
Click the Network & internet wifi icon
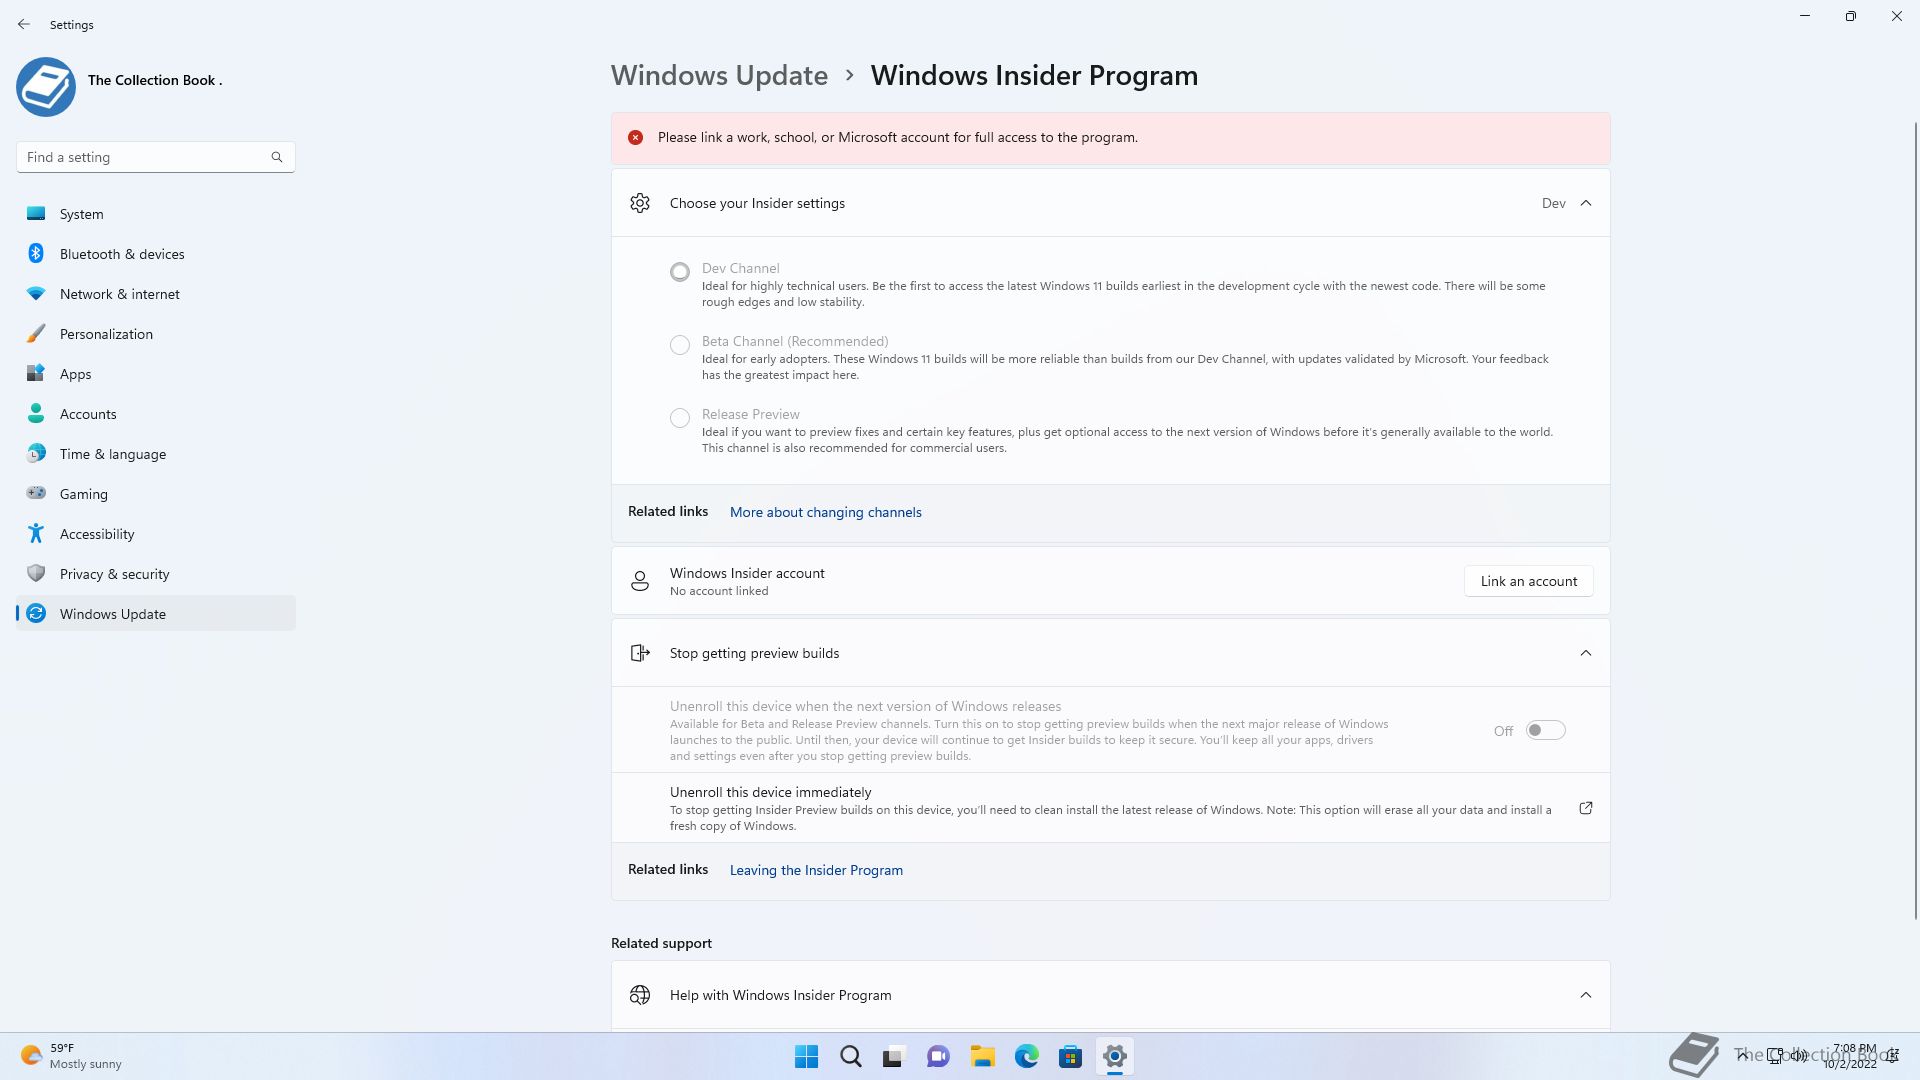pos(36,293)
